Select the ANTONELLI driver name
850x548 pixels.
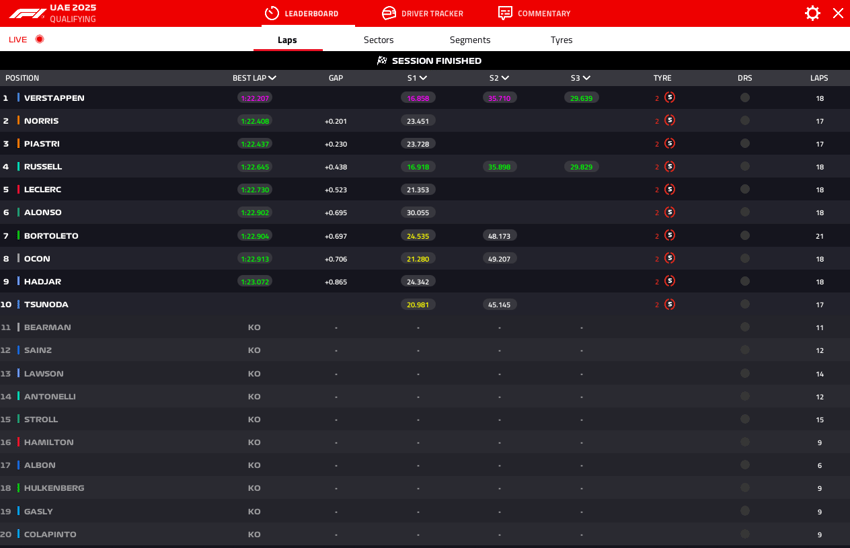point(50,396)
